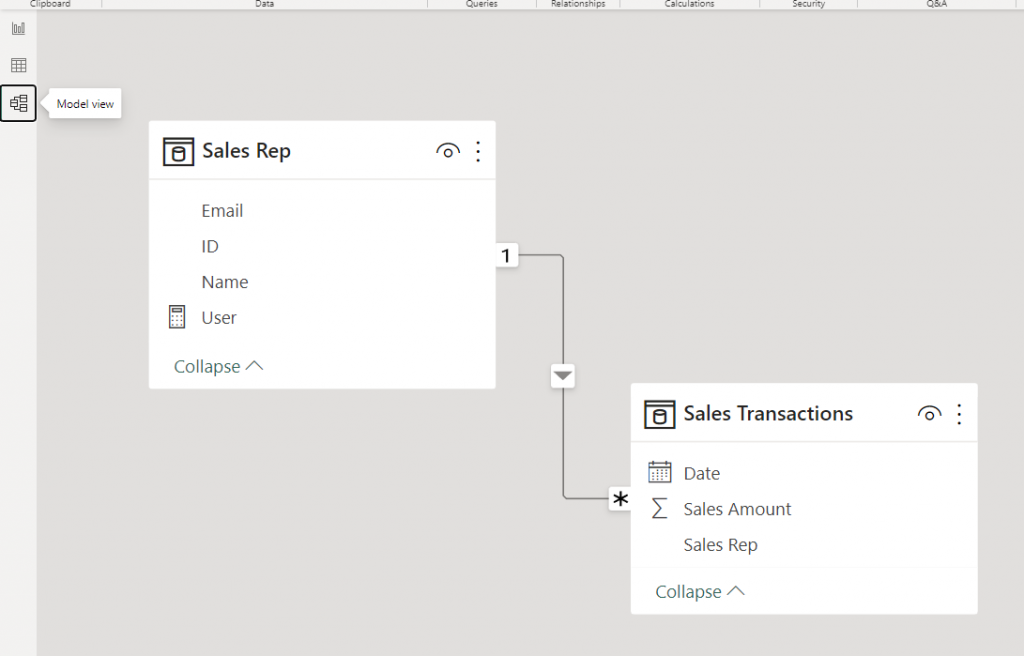This screenshot has width=1024, height=656.
Task: Select the Model view icon
Action: (x=18, y=103)
